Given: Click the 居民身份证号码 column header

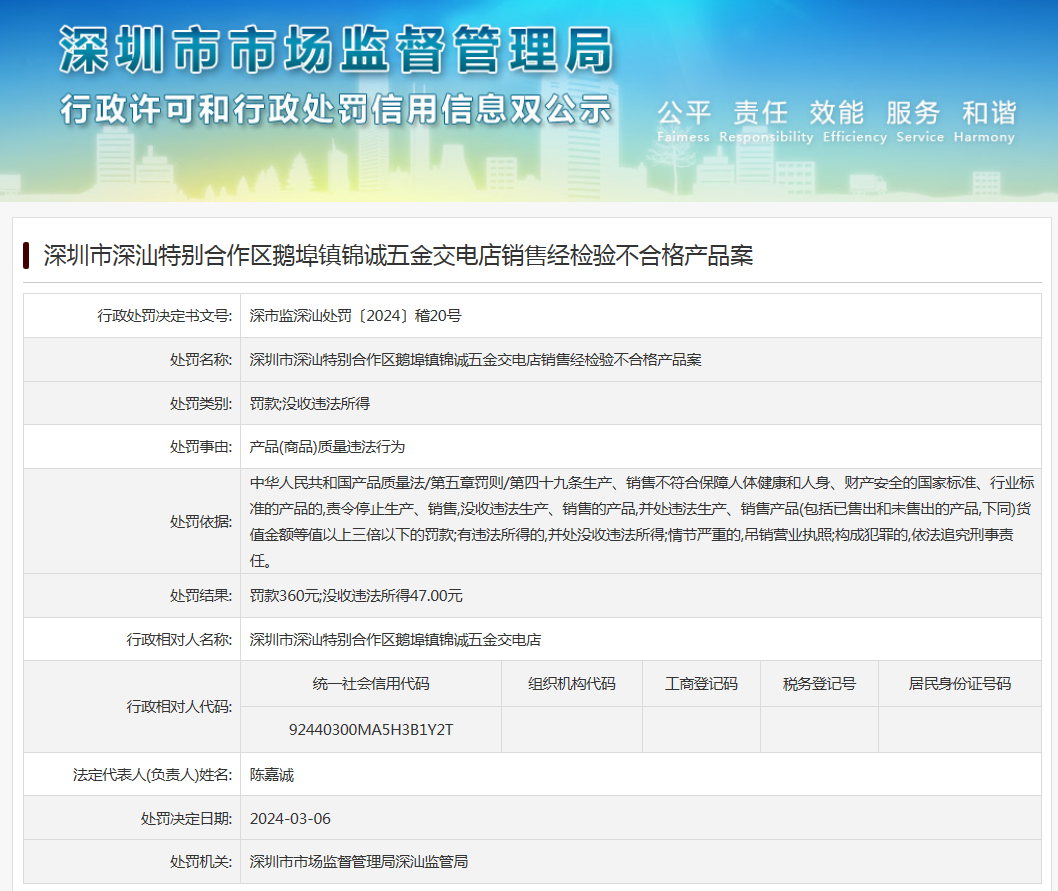Looking at the screenshot, I should (x=960, y=684).
